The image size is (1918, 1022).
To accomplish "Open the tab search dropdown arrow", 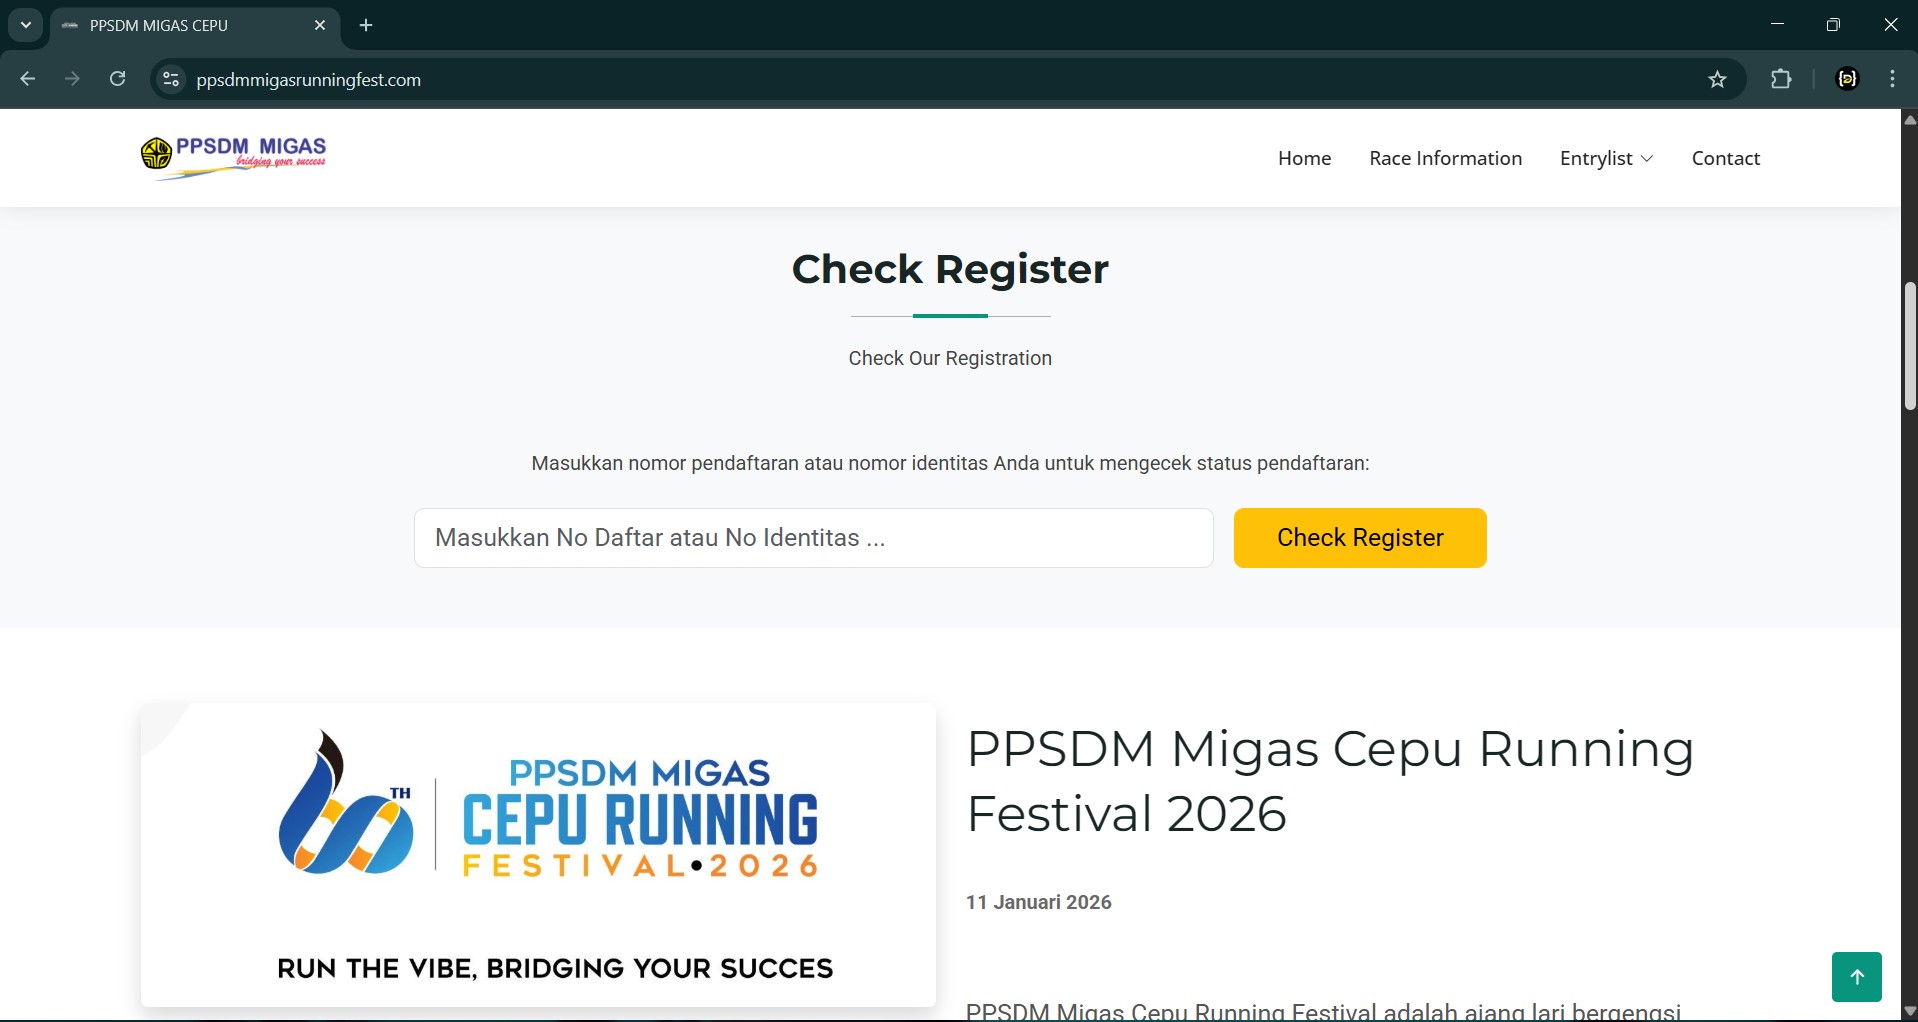I will click(26, 26).
